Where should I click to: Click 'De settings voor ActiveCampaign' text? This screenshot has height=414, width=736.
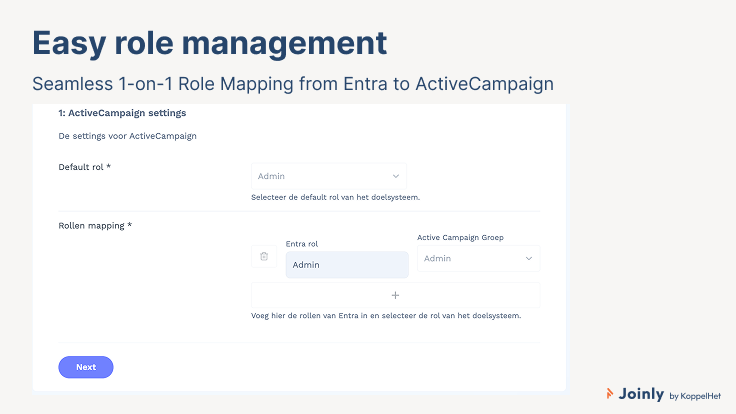pos(127,136)
